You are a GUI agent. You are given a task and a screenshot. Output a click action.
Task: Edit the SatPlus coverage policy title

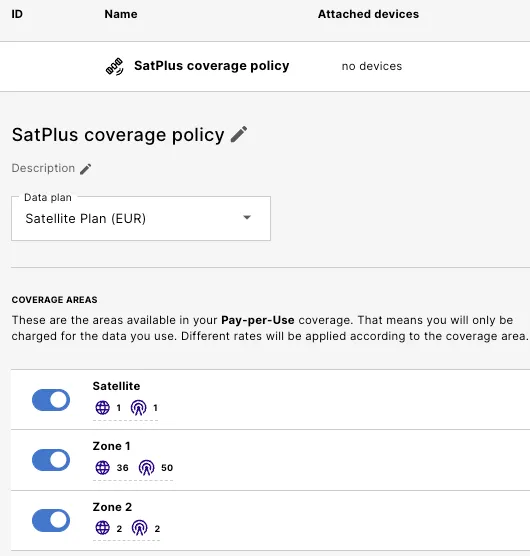[239, 134]
